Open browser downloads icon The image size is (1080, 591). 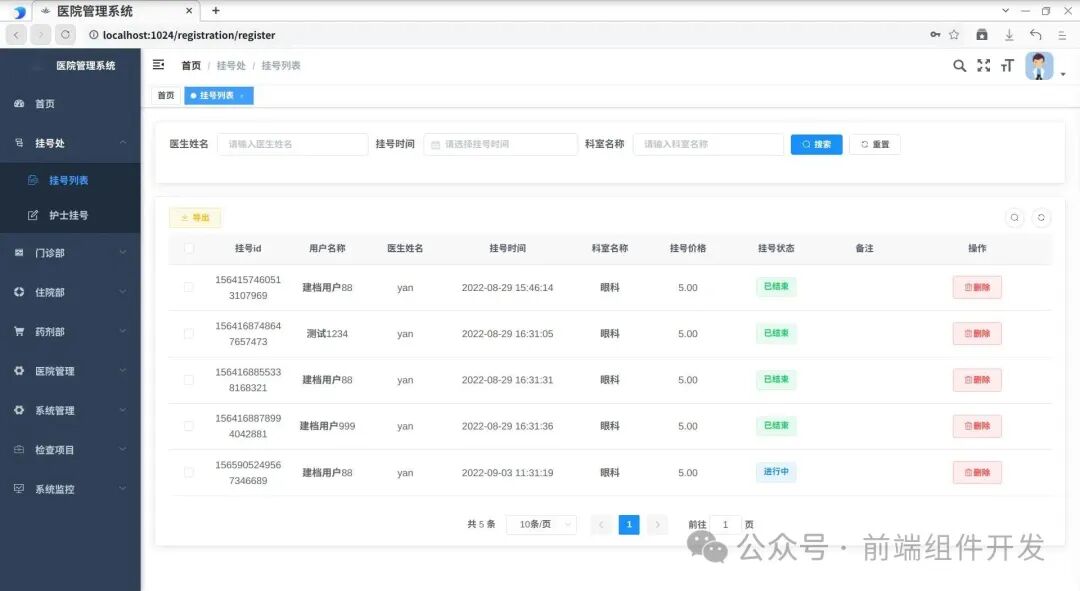(1008, 34)
